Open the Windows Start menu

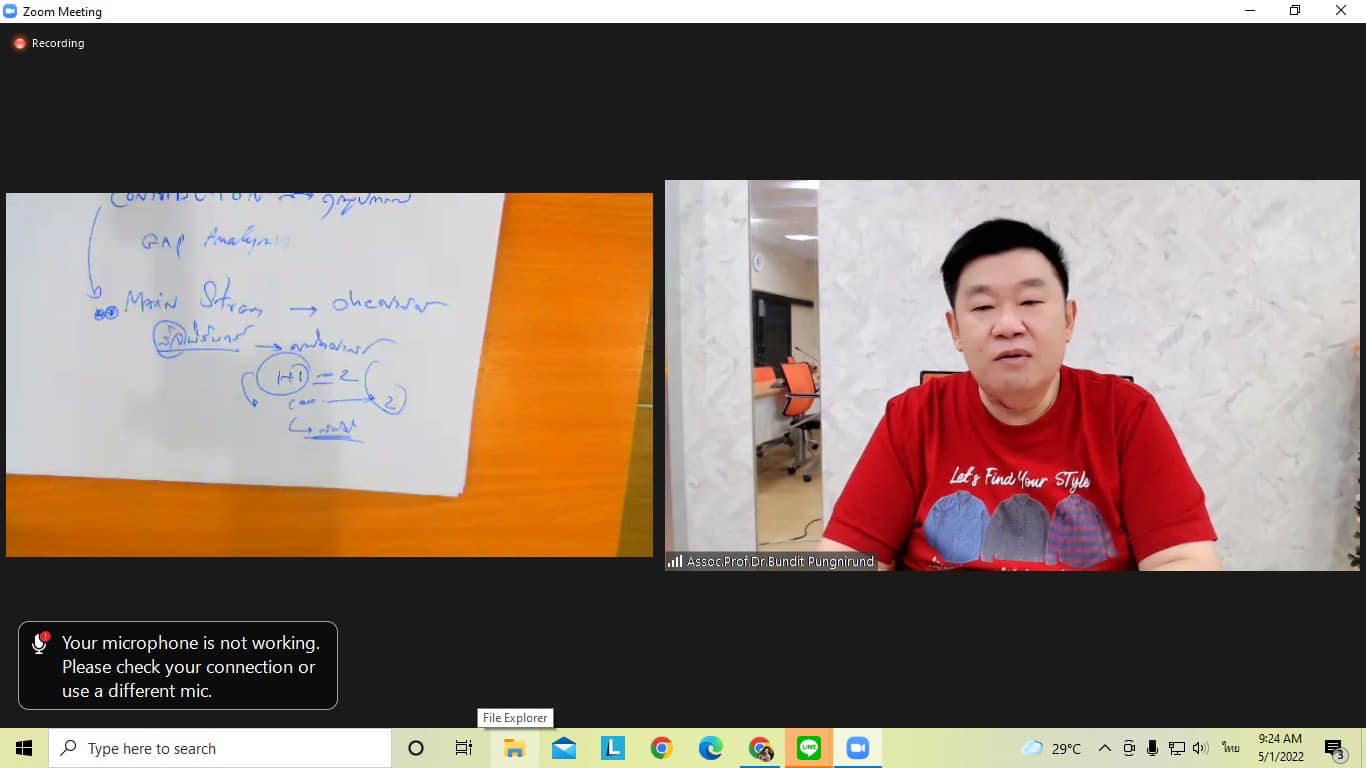(24, 748)
